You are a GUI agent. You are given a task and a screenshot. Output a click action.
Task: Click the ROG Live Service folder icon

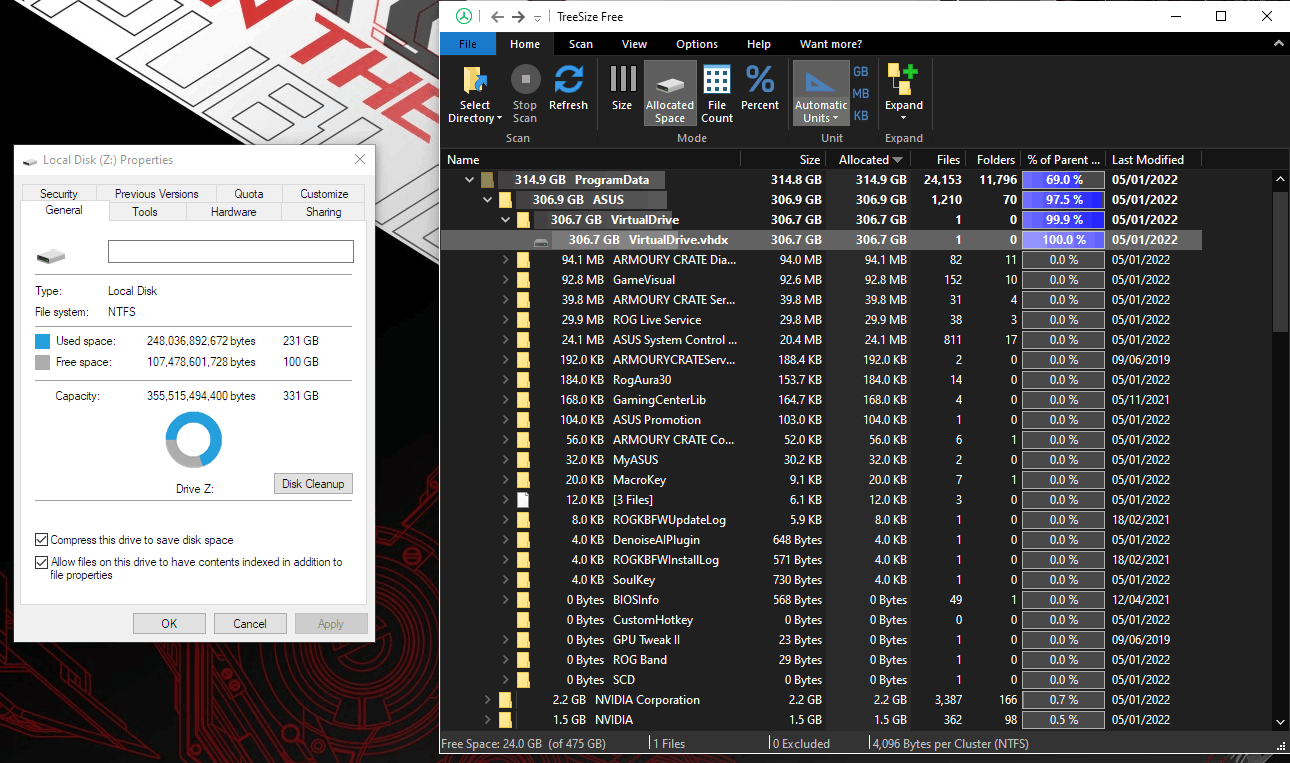click(523, 320)
